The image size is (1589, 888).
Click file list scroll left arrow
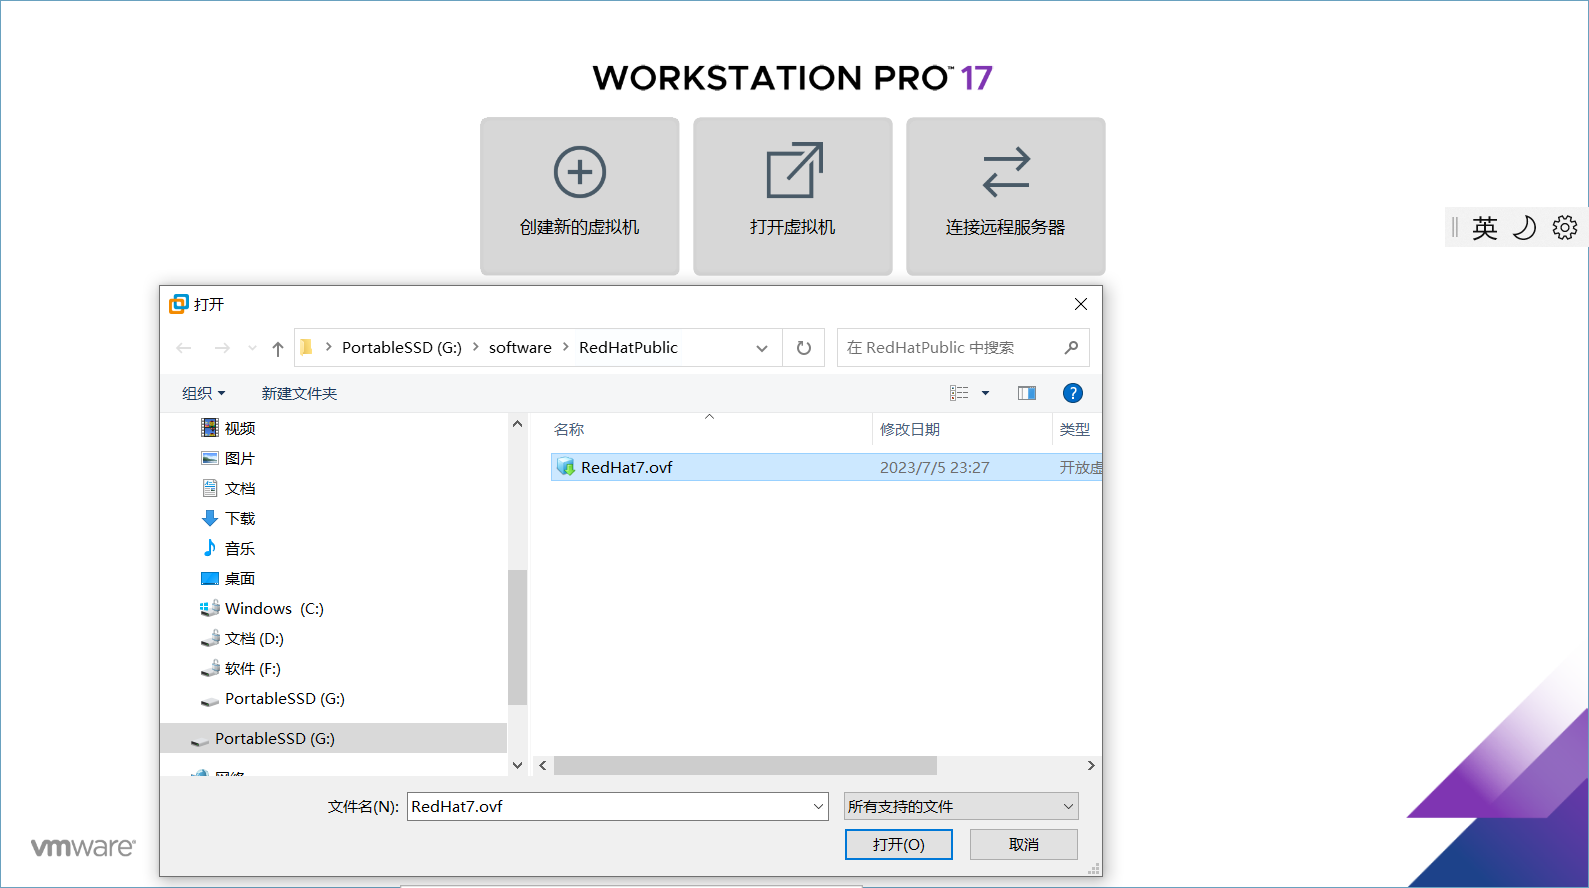pyautogui.click(x=543, y=765)
